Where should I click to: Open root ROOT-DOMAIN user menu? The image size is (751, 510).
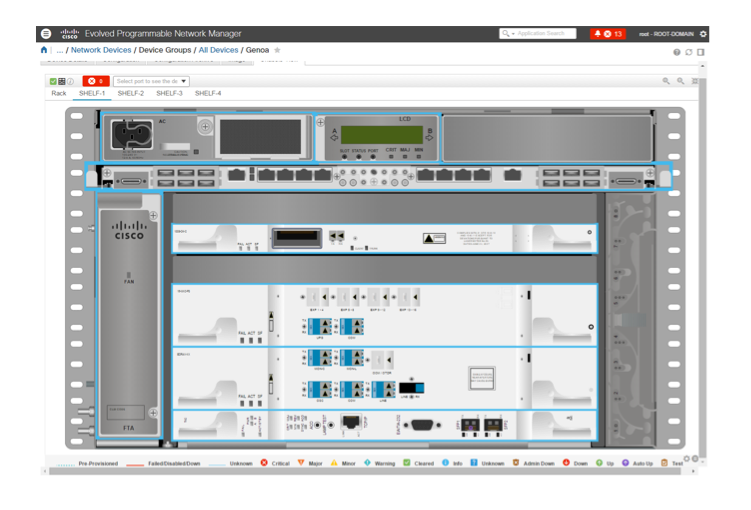[666, 34]
